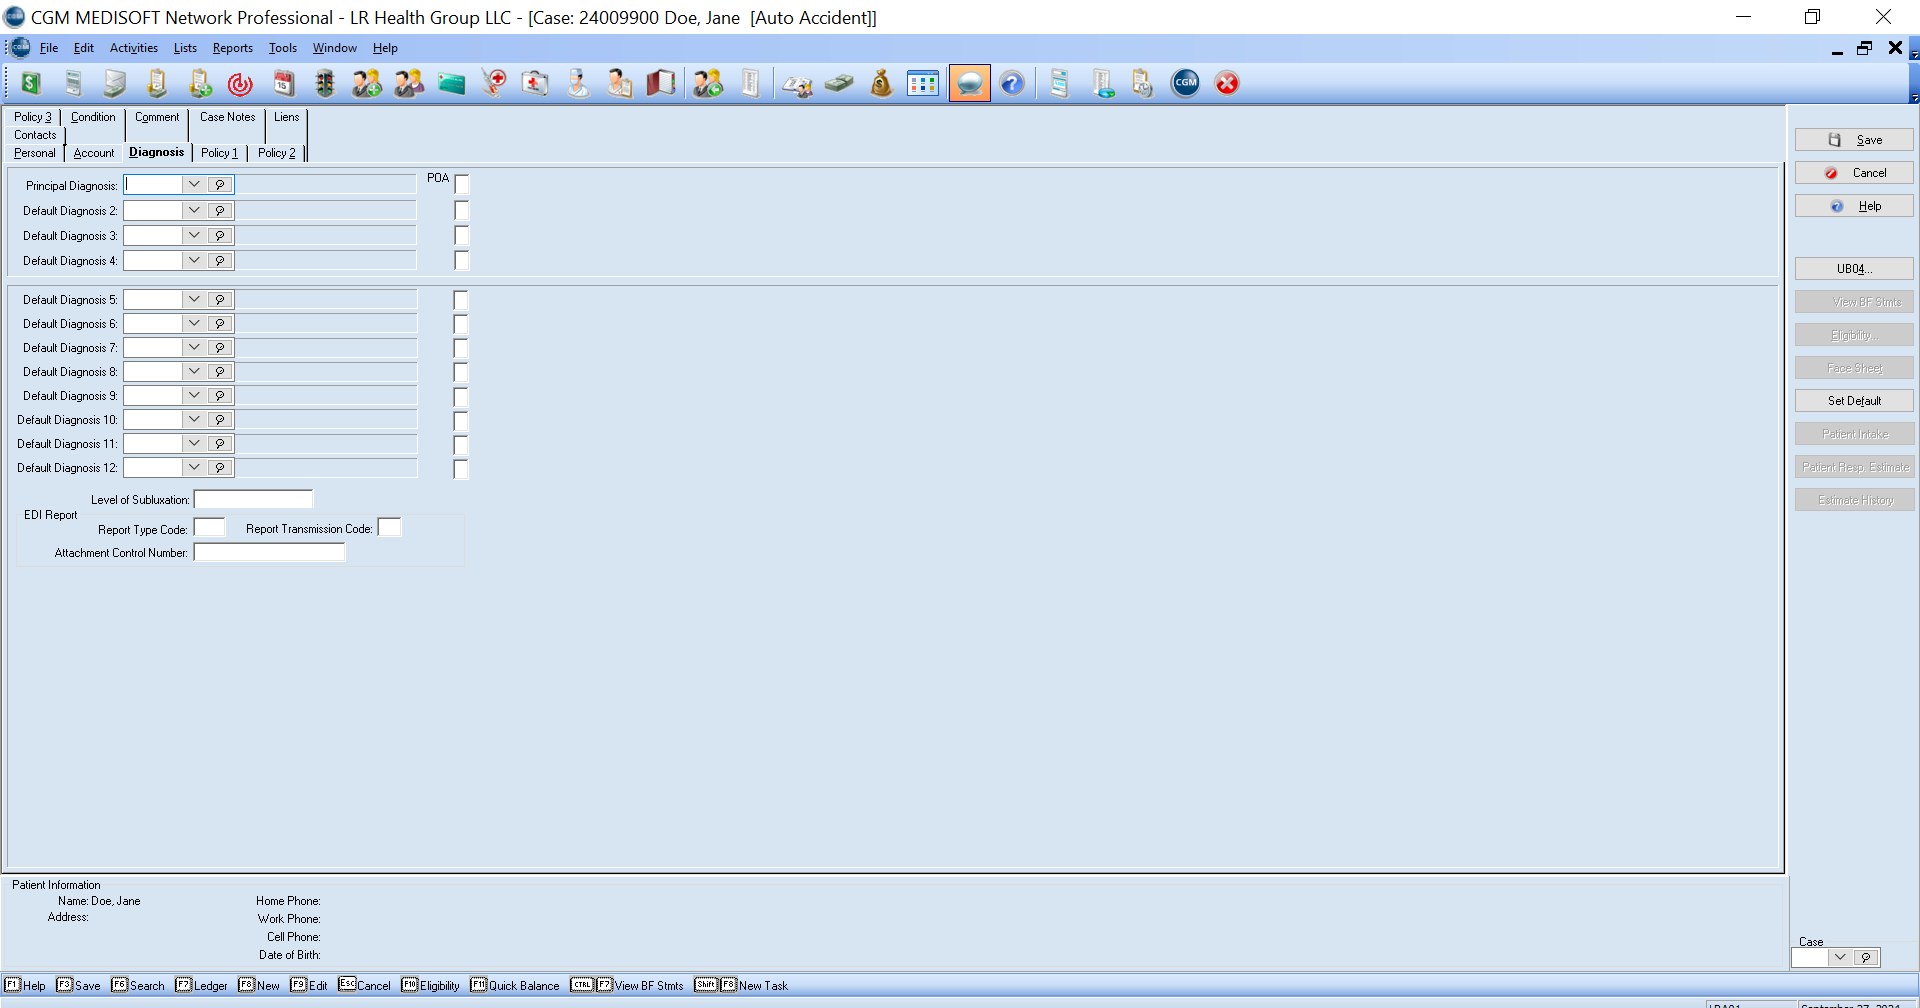1920x1008 pixels.
Task: Check the box on Default Diagnosis 12 row
Action: coord(461,468)
